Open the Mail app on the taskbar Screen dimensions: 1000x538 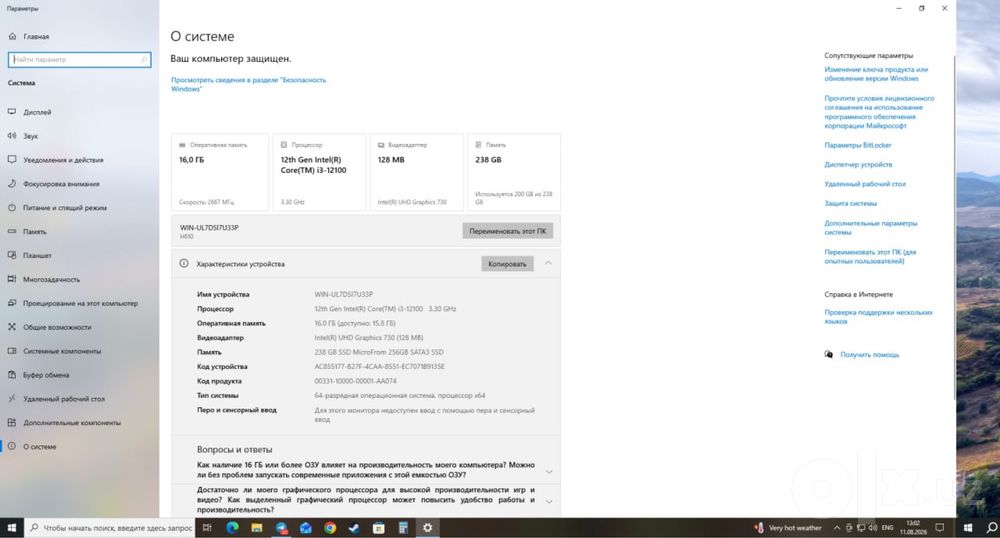305,528
